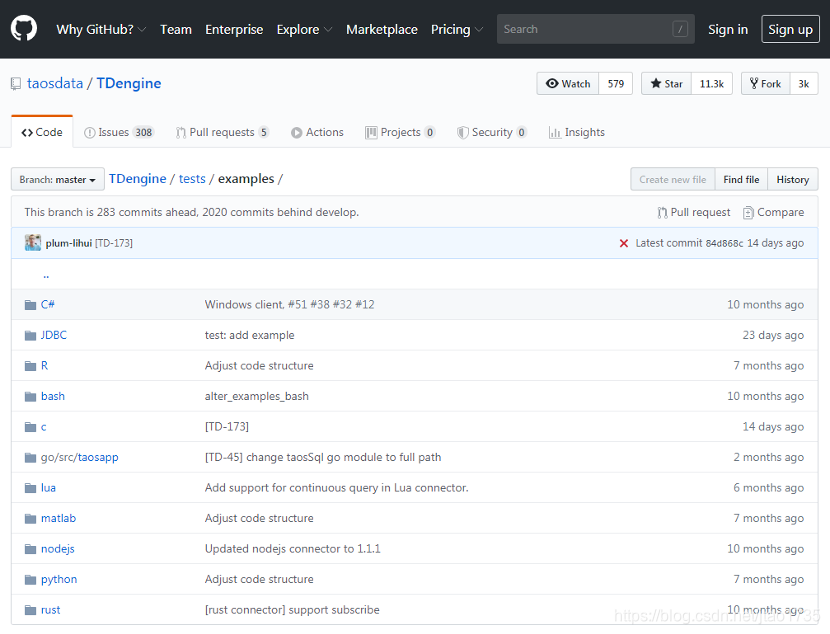Viewport: 830px width, 634px height.
Task: Open the go/src/taosapp folder link
Action: pyautogui.click(x=79, y=457)
